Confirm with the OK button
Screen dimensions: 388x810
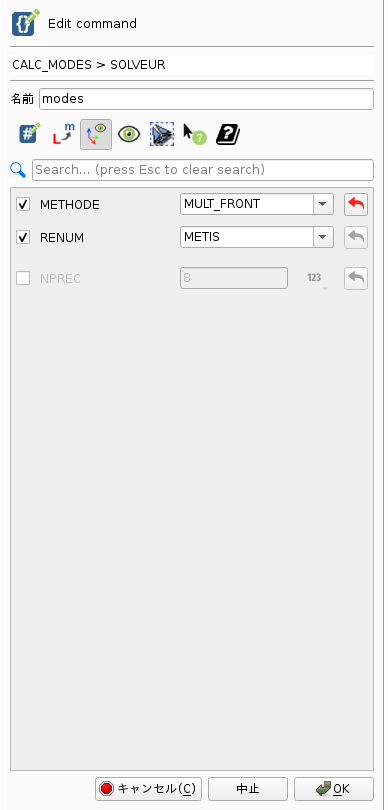(x=334, y=789)
